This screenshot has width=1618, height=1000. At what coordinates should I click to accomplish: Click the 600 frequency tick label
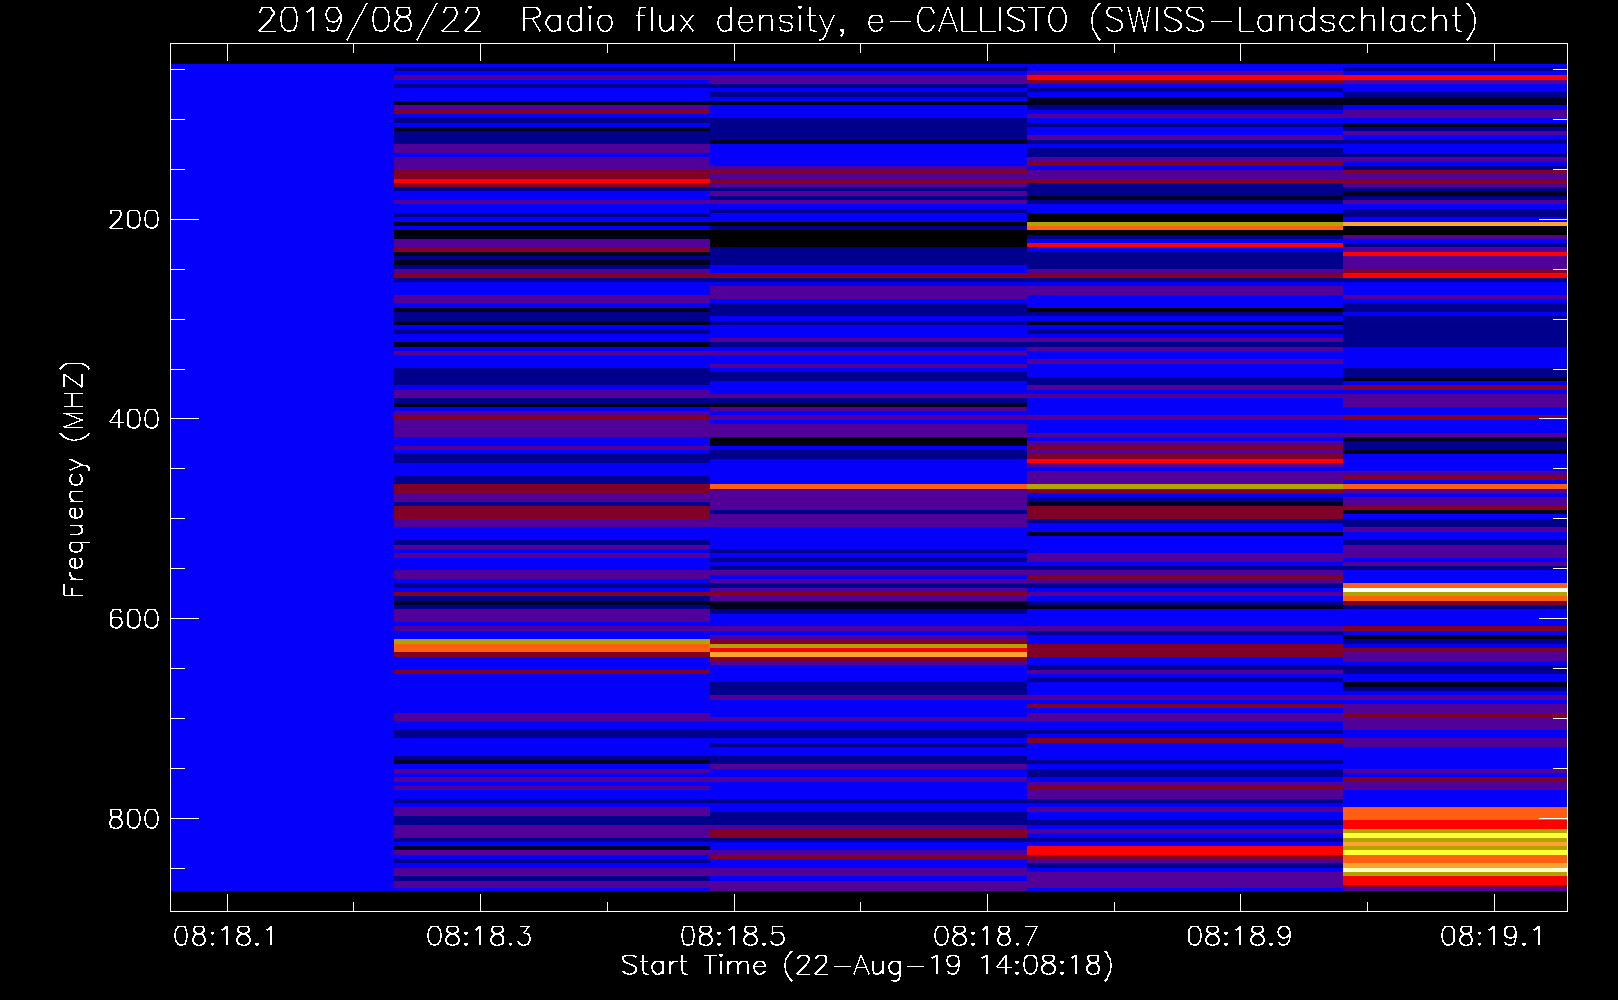[134, 619]
